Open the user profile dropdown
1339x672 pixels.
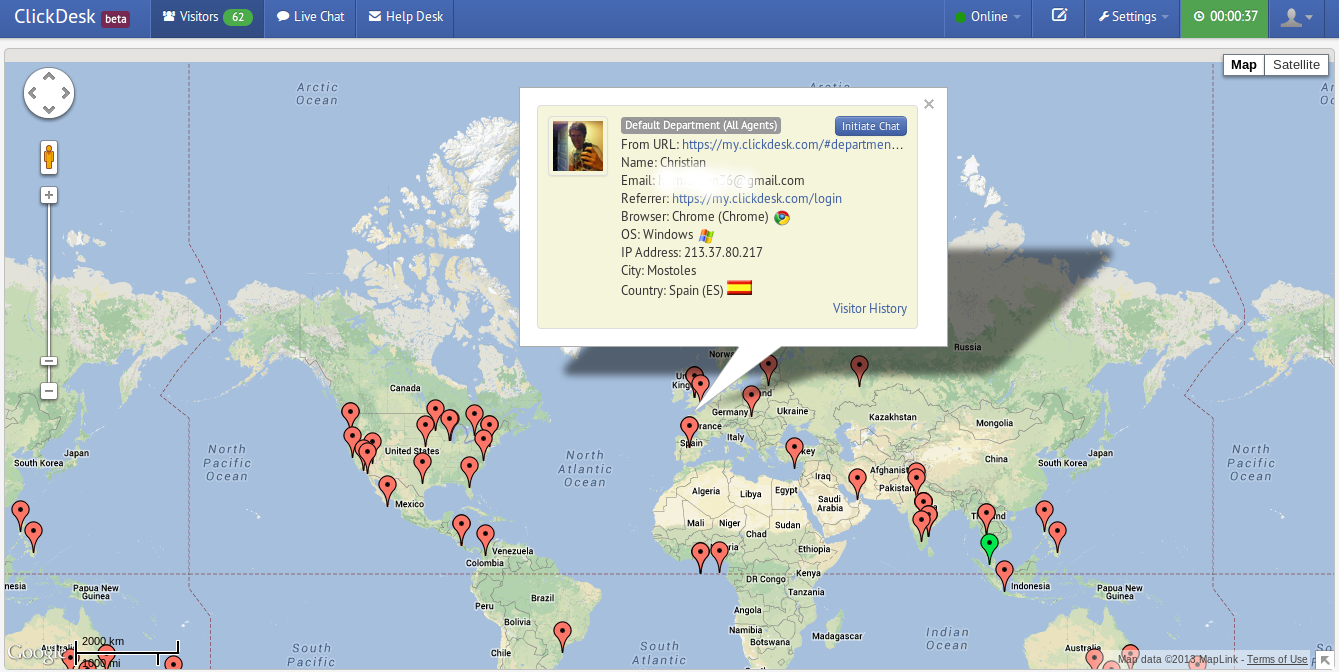click(1297, 17)
